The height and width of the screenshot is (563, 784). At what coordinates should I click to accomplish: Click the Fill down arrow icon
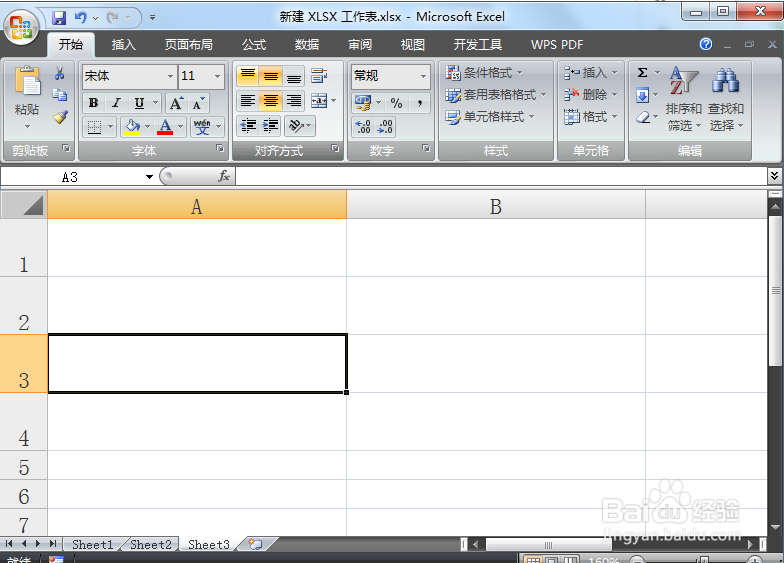(x=643, y=95)
